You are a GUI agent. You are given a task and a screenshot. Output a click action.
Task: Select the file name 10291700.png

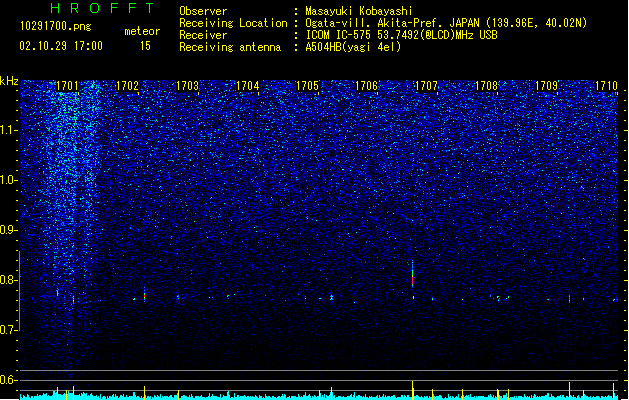click(56, 27)
